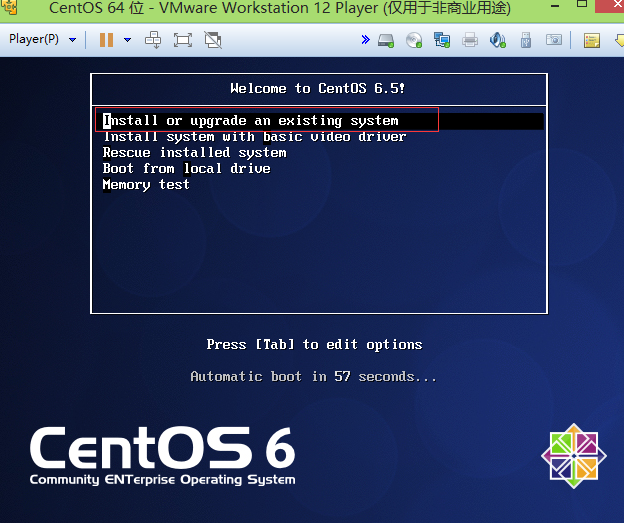
Task: Expand the double-chevron device toolbar arrow
Action: click(365, 39)
